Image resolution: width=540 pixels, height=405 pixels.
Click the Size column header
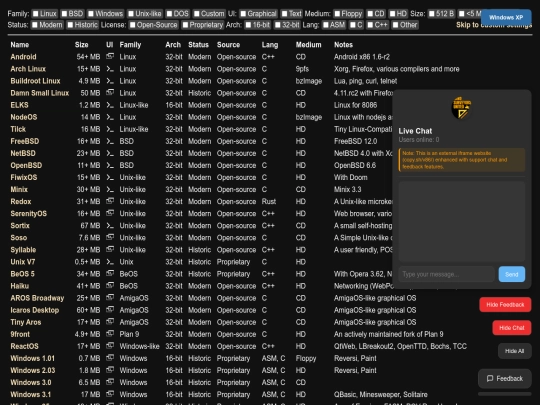click(82, 45)
